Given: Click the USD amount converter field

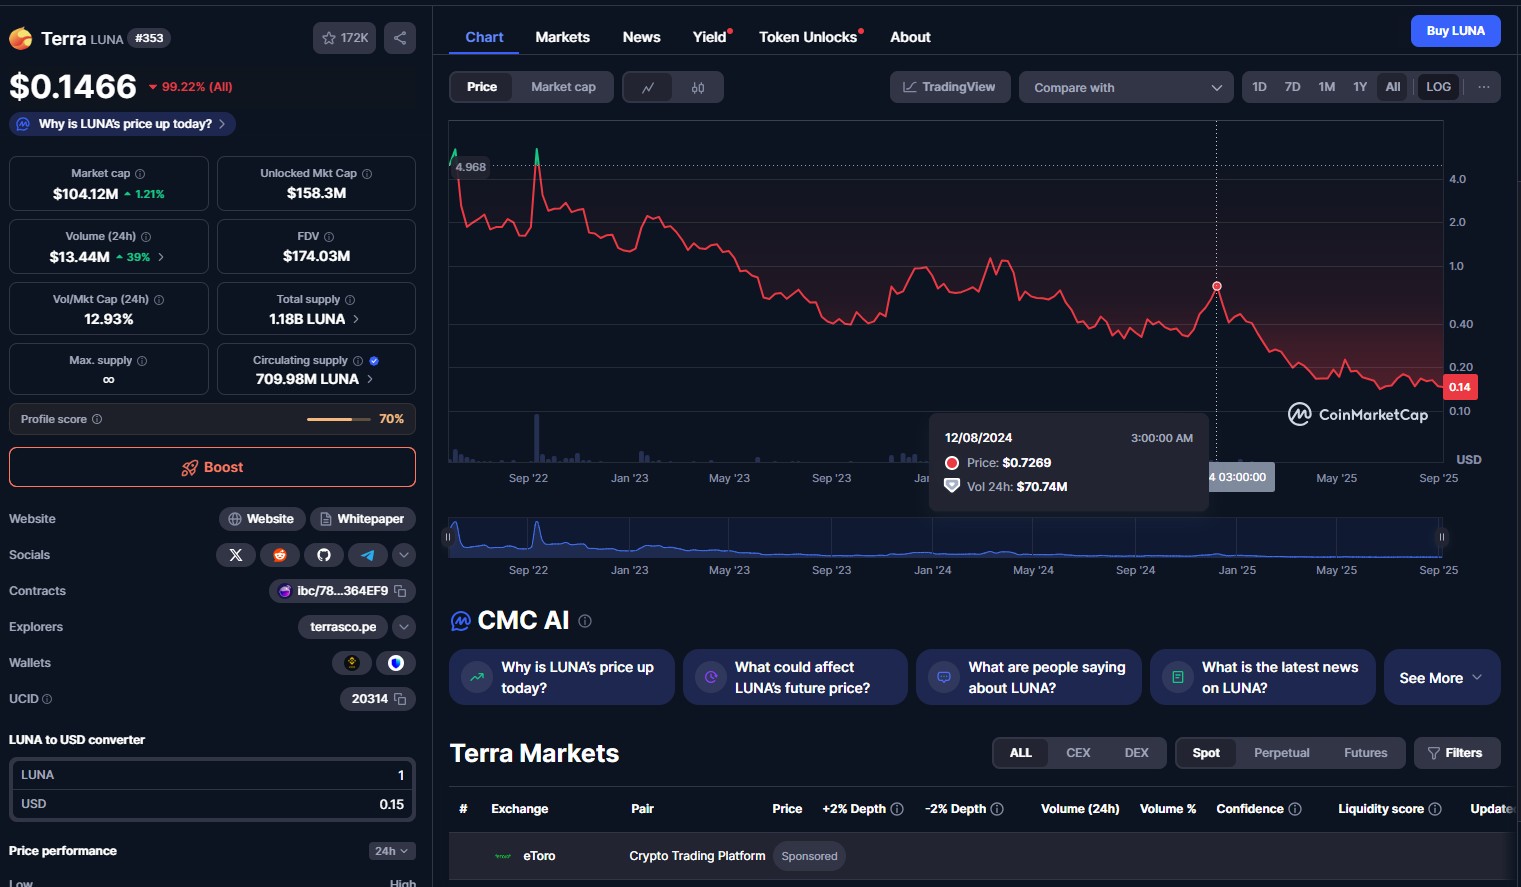Looking at the screenshot, I should point(212,804).
